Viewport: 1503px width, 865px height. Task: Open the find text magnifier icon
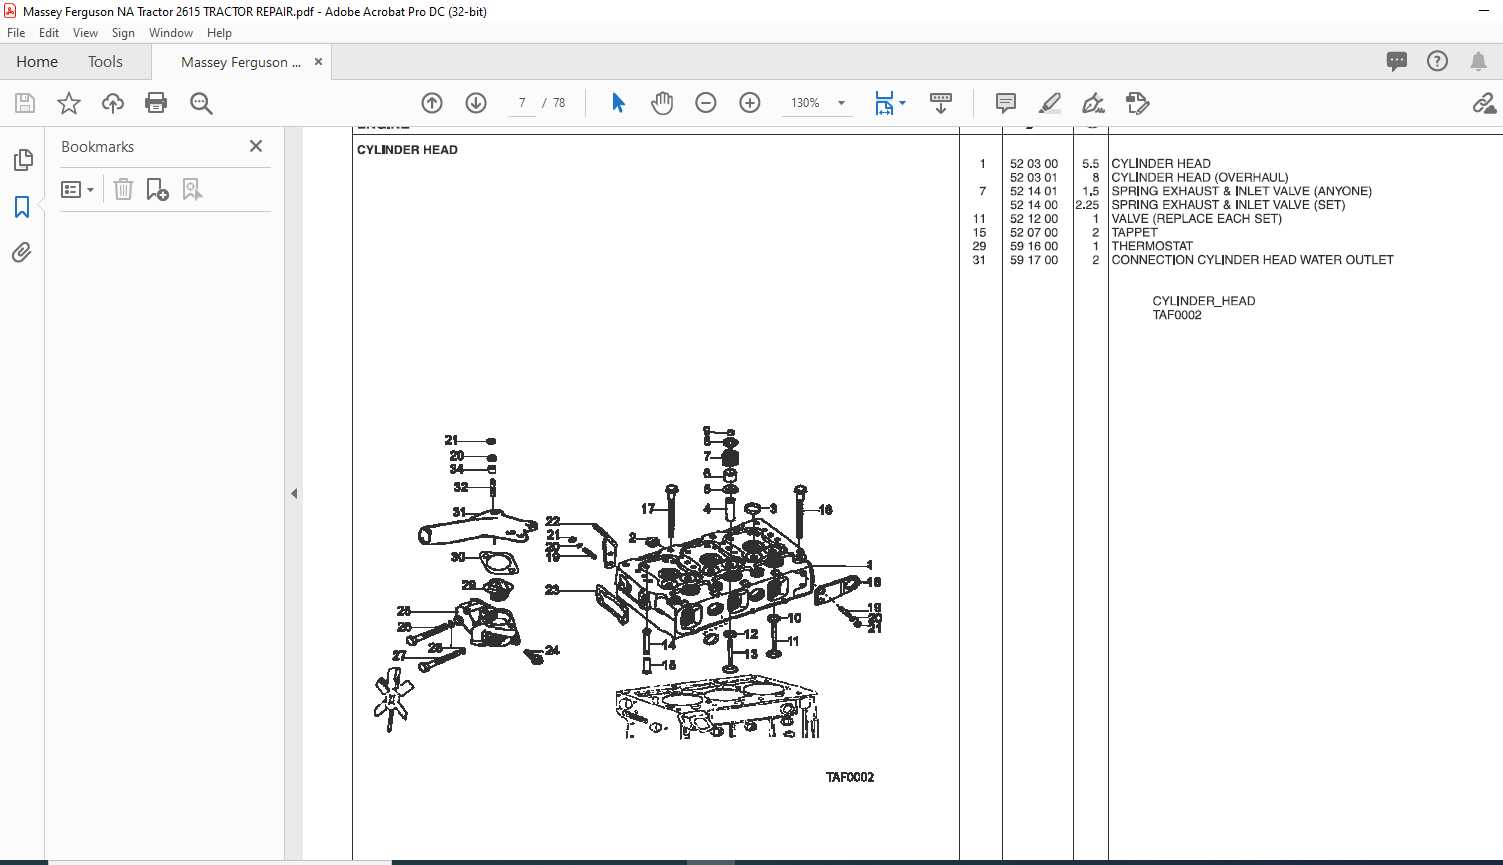coord(201,103)
